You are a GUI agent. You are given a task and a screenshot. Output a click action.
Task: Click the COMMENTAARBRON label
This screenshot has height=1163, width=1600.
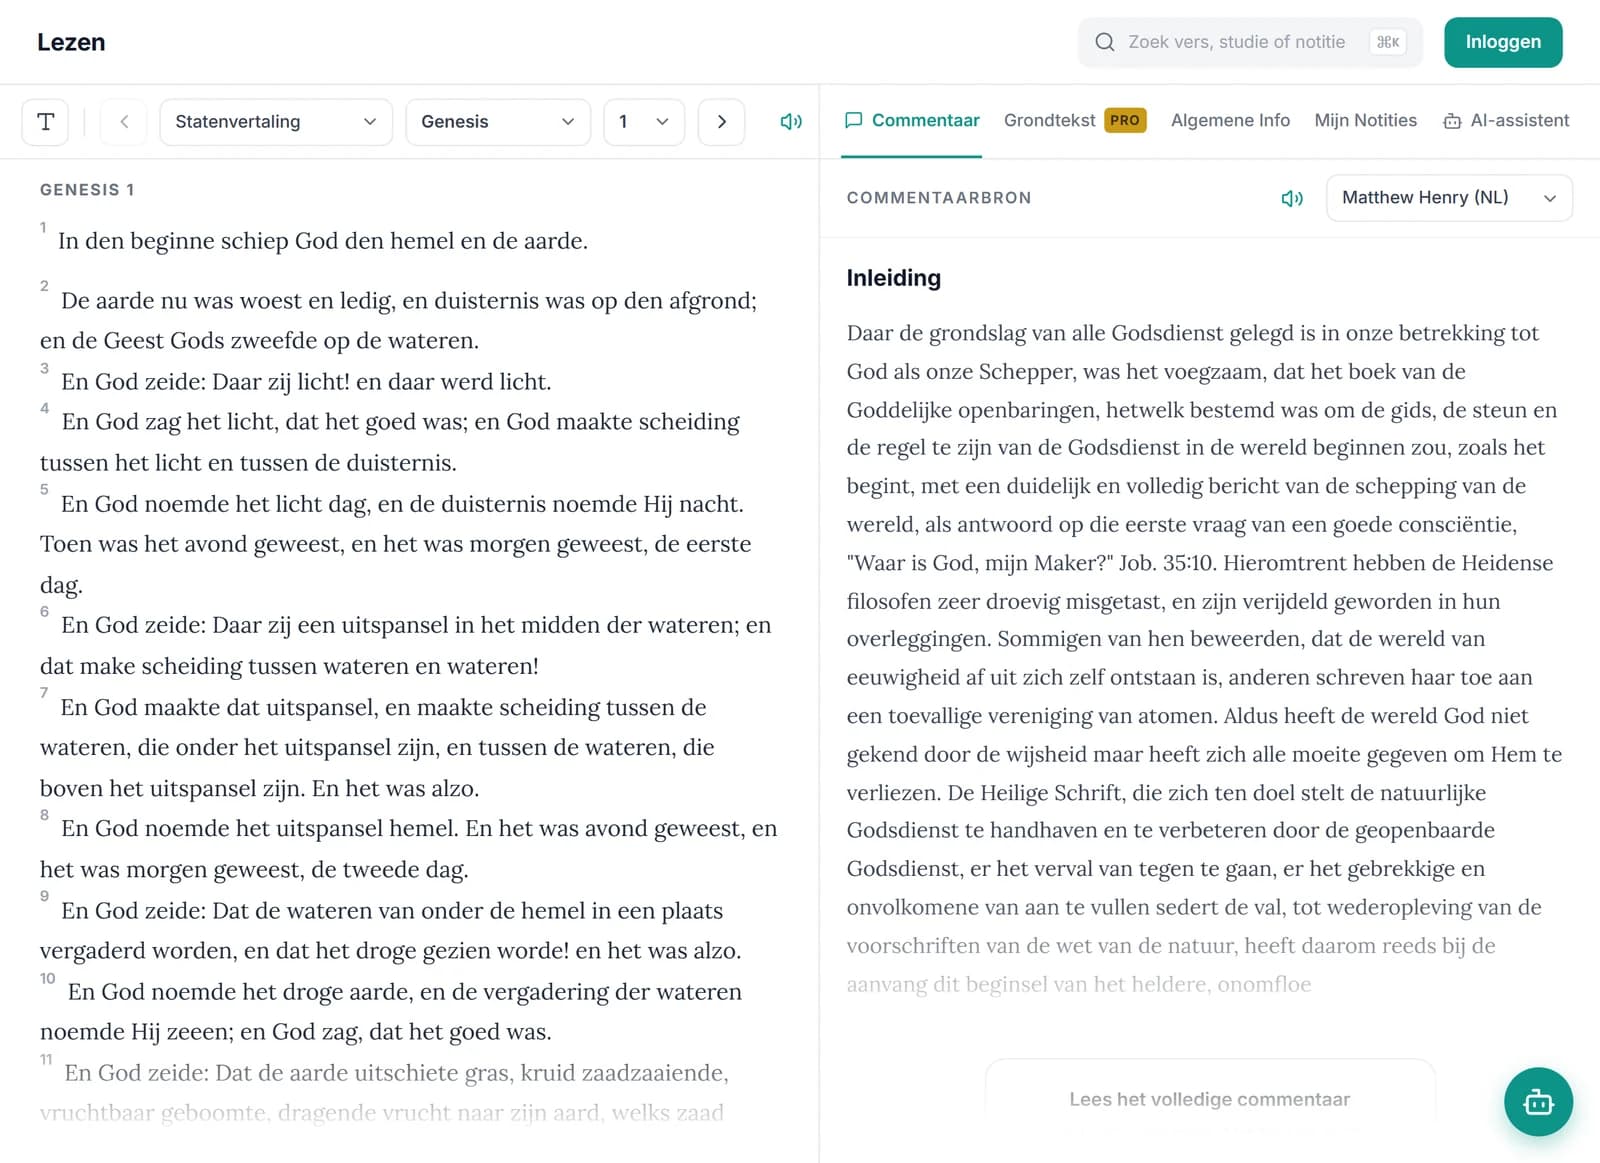click(939, 198)
